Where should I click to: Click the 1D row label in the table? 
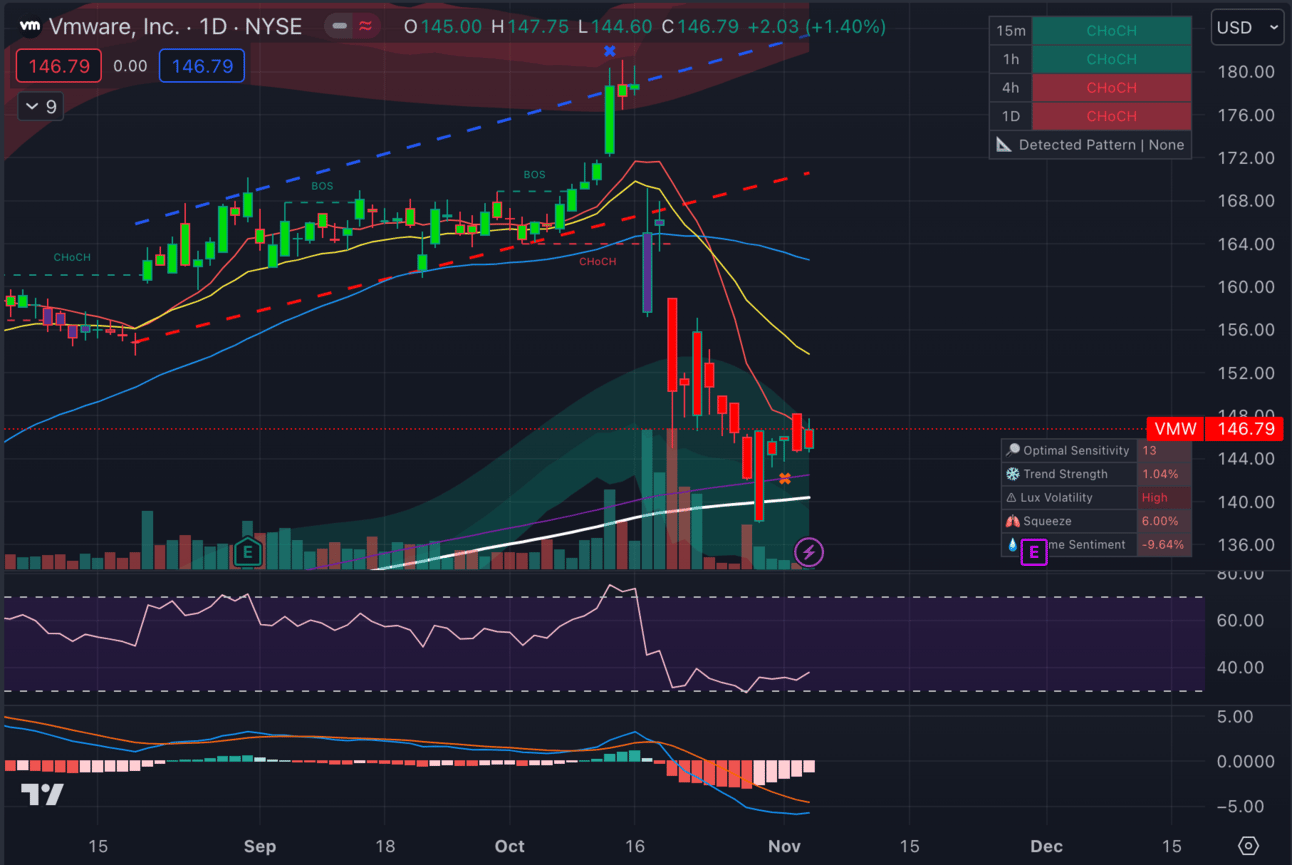(x=1011, y=116)
